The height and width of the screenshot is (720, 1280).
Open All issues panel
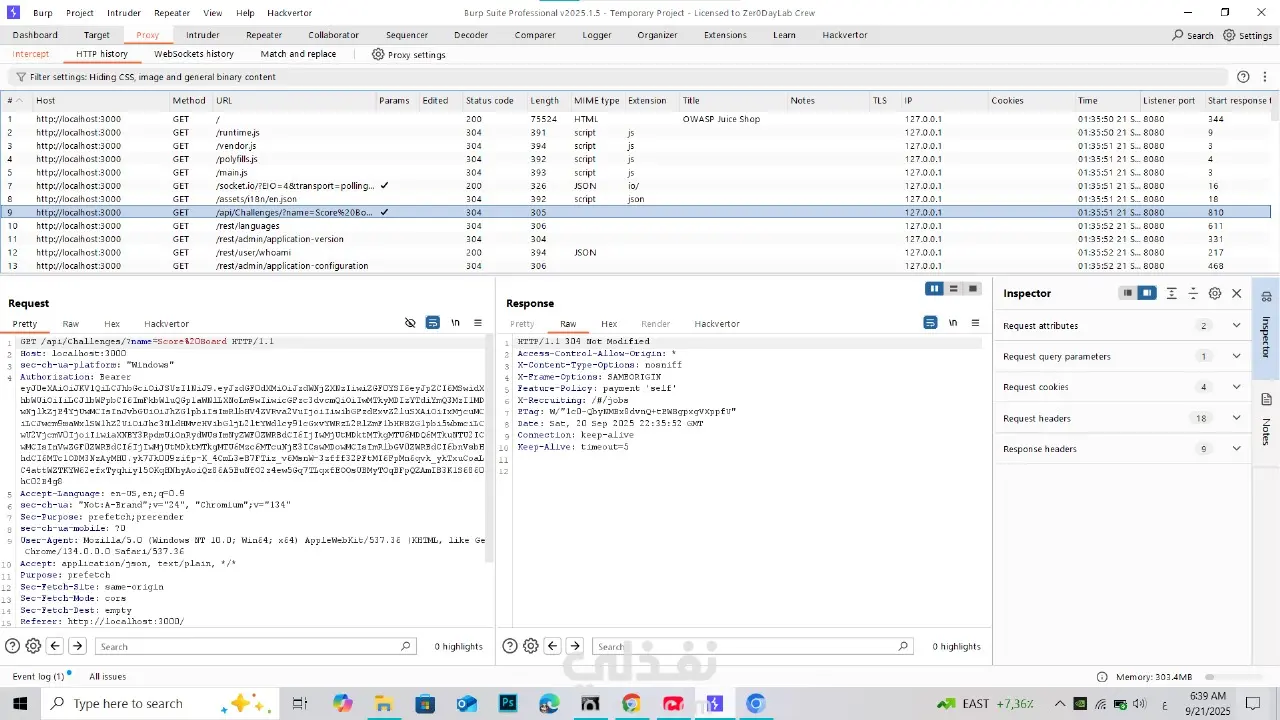(108, 677)
